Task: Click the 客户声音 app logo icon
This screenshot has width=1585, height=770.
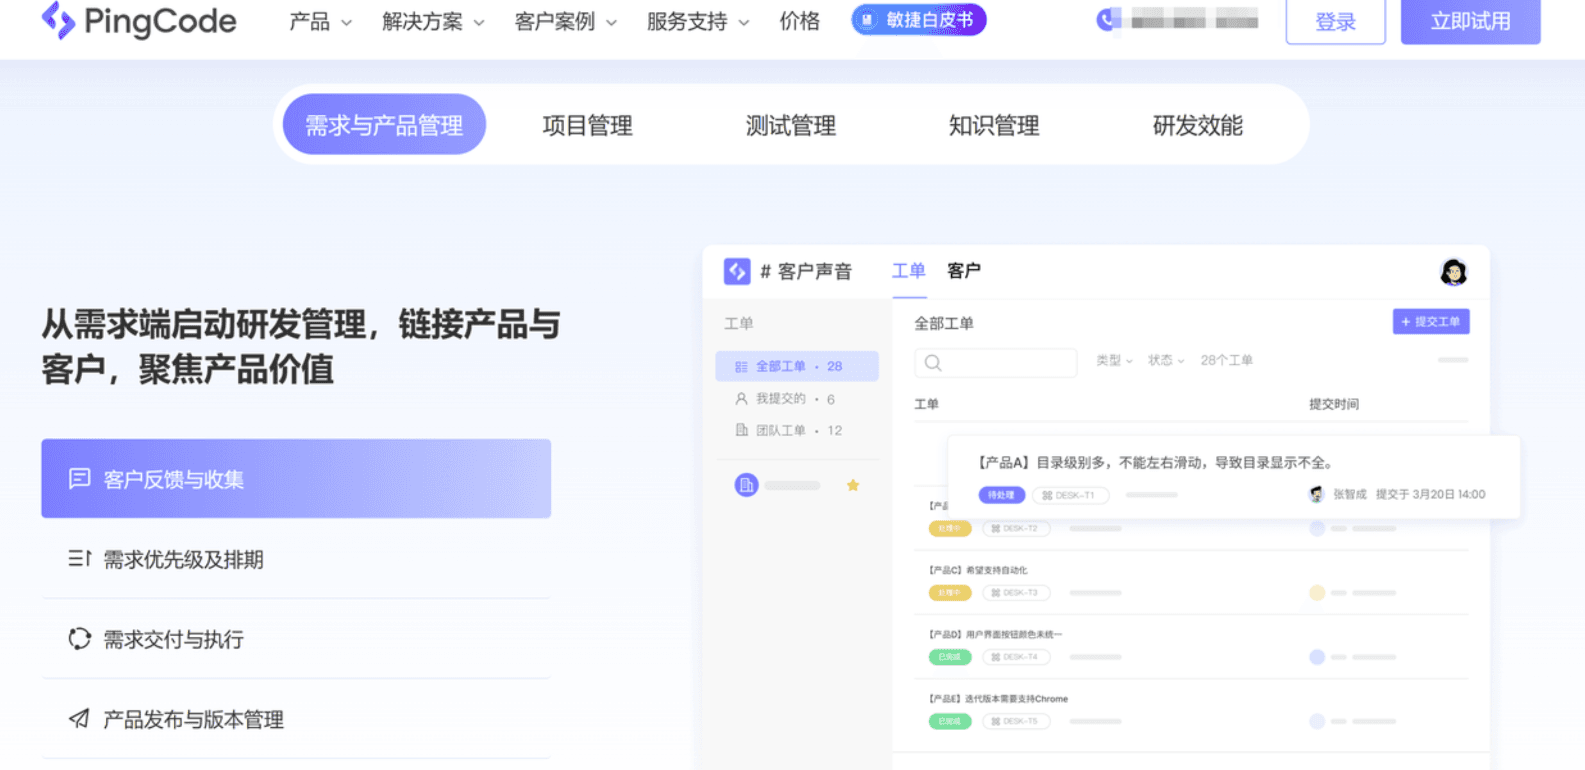Action: tap(737, 271)
